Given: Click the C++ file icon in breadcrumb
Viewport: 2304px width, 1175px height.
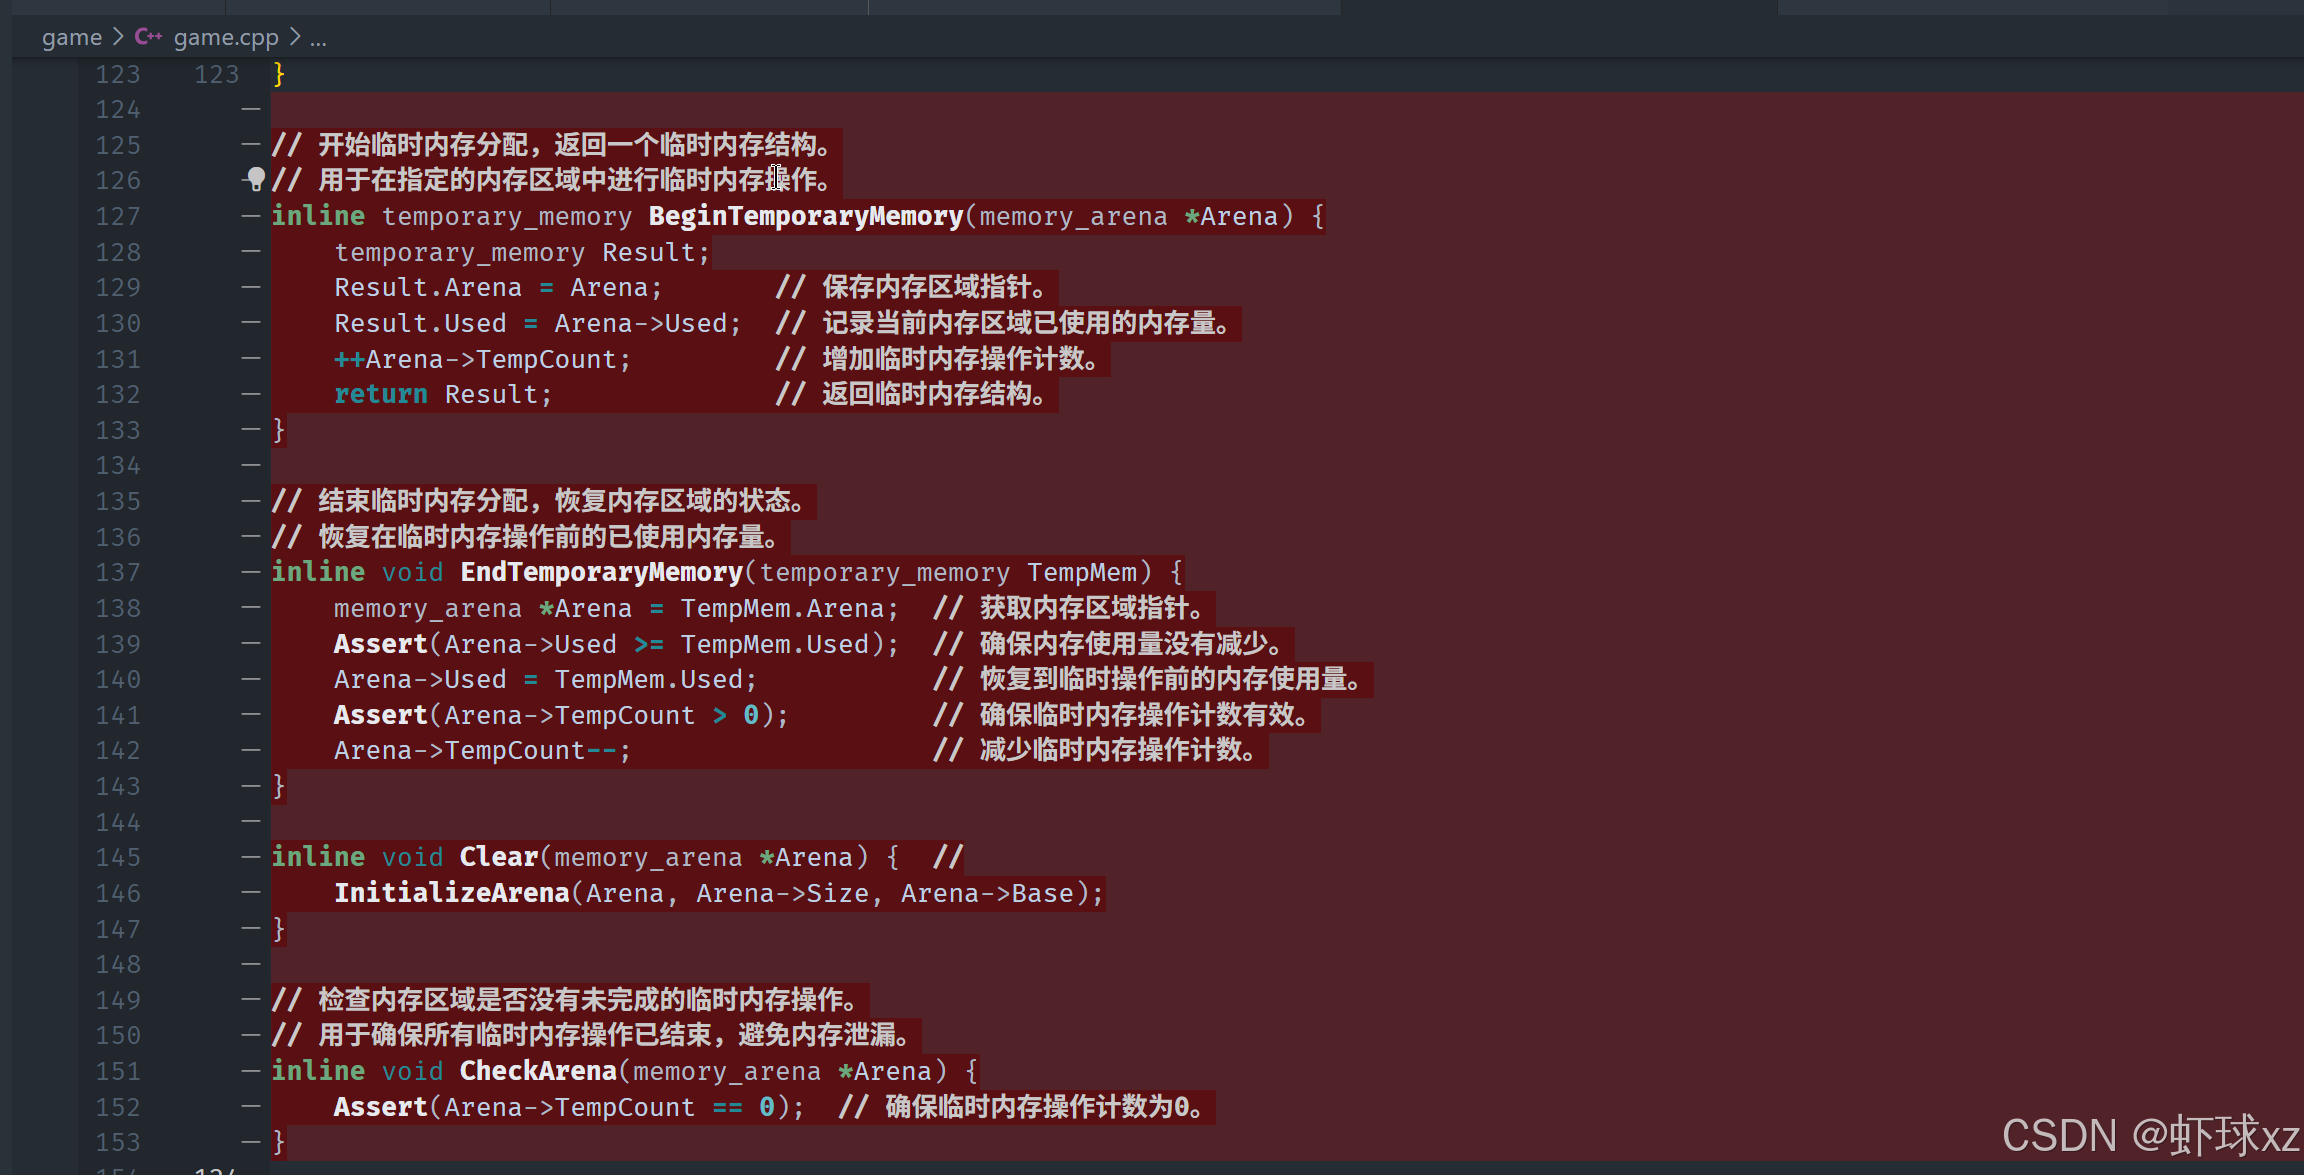Looking at the screenshot, I should (x=148, y=37).
